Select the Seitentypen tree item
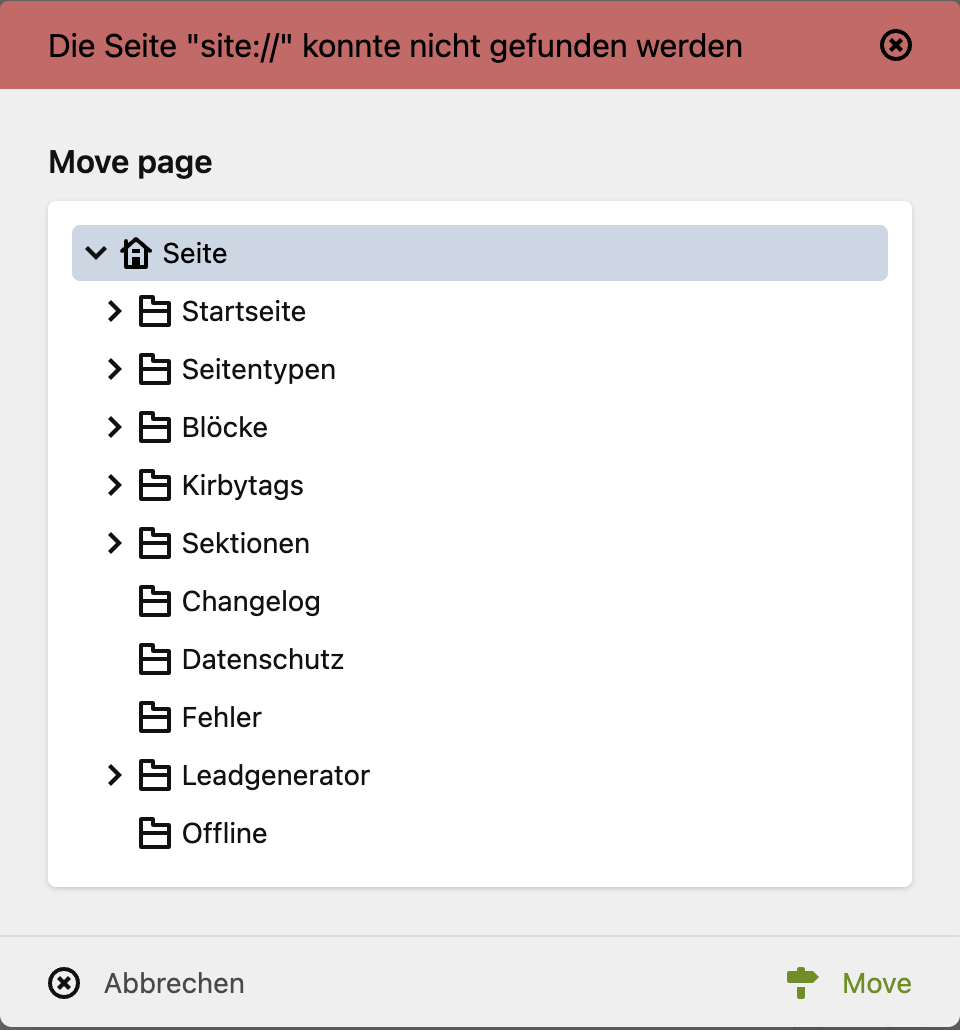Viewport: 960px width, 1030px height. [x=258, y=369]
